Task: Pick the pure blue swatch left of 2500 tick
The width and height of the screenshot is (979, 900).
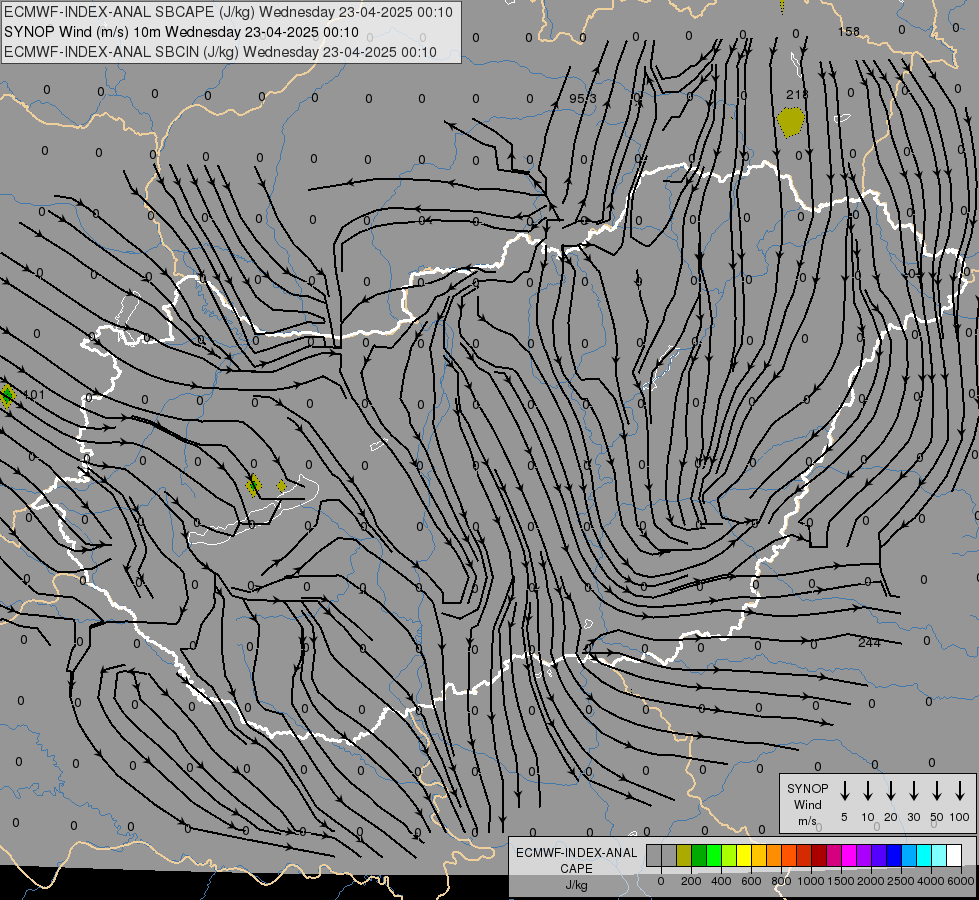Action: click(x=894, y=855)
